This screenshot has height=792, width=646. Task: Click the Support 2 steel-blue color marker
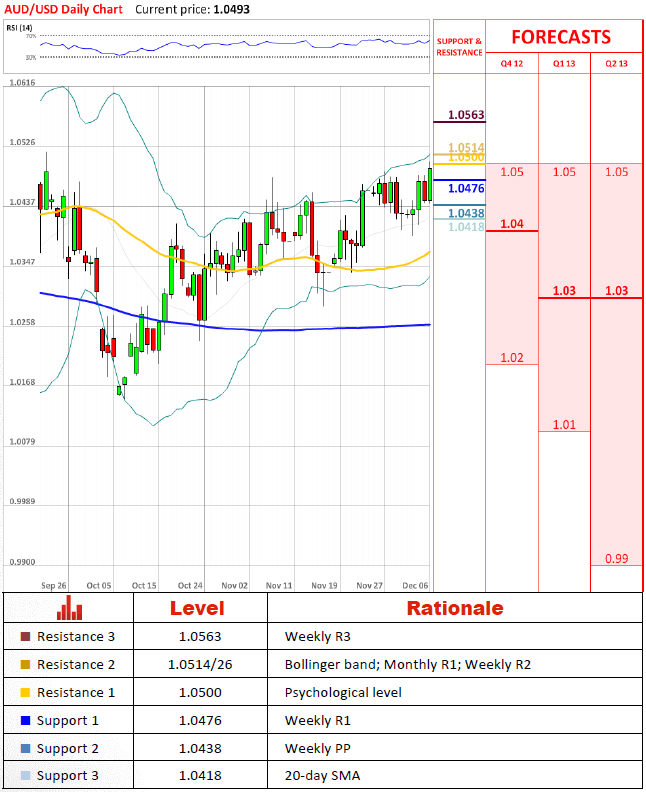click(25, 749)
